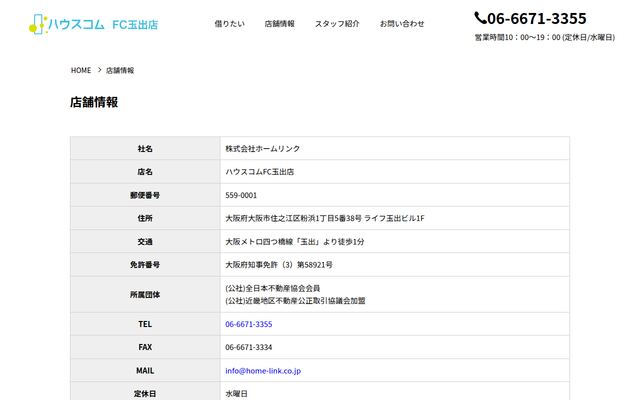Click the store name ハウスコムFC玉出店 cell
Viewport: 640px width, 400px height.
[x=395, y=172]
